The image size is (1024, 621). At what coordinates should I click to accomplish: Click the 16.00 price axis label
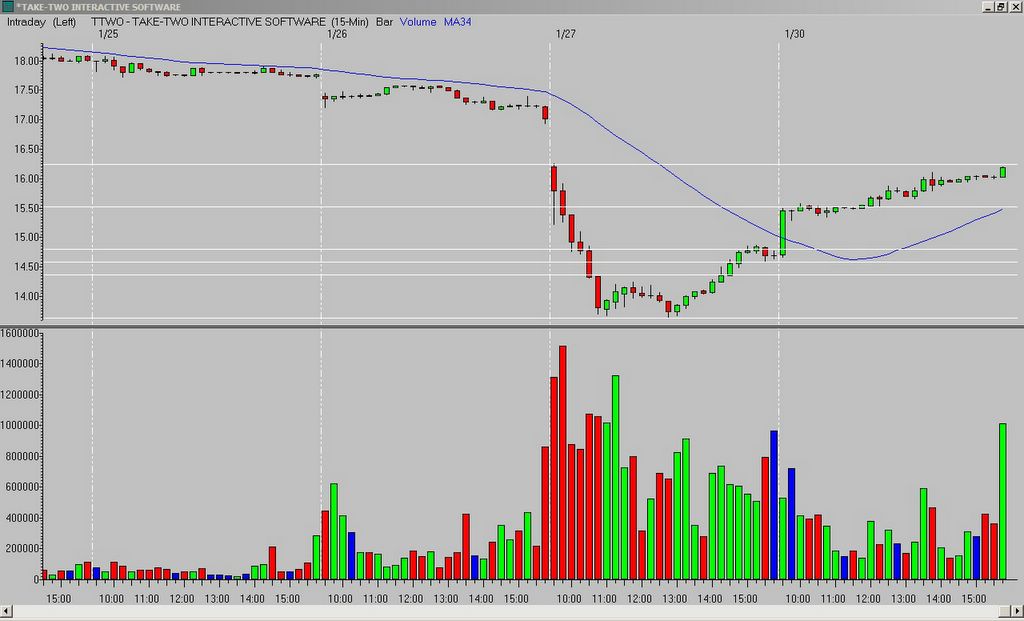click(x=27, y=178)
